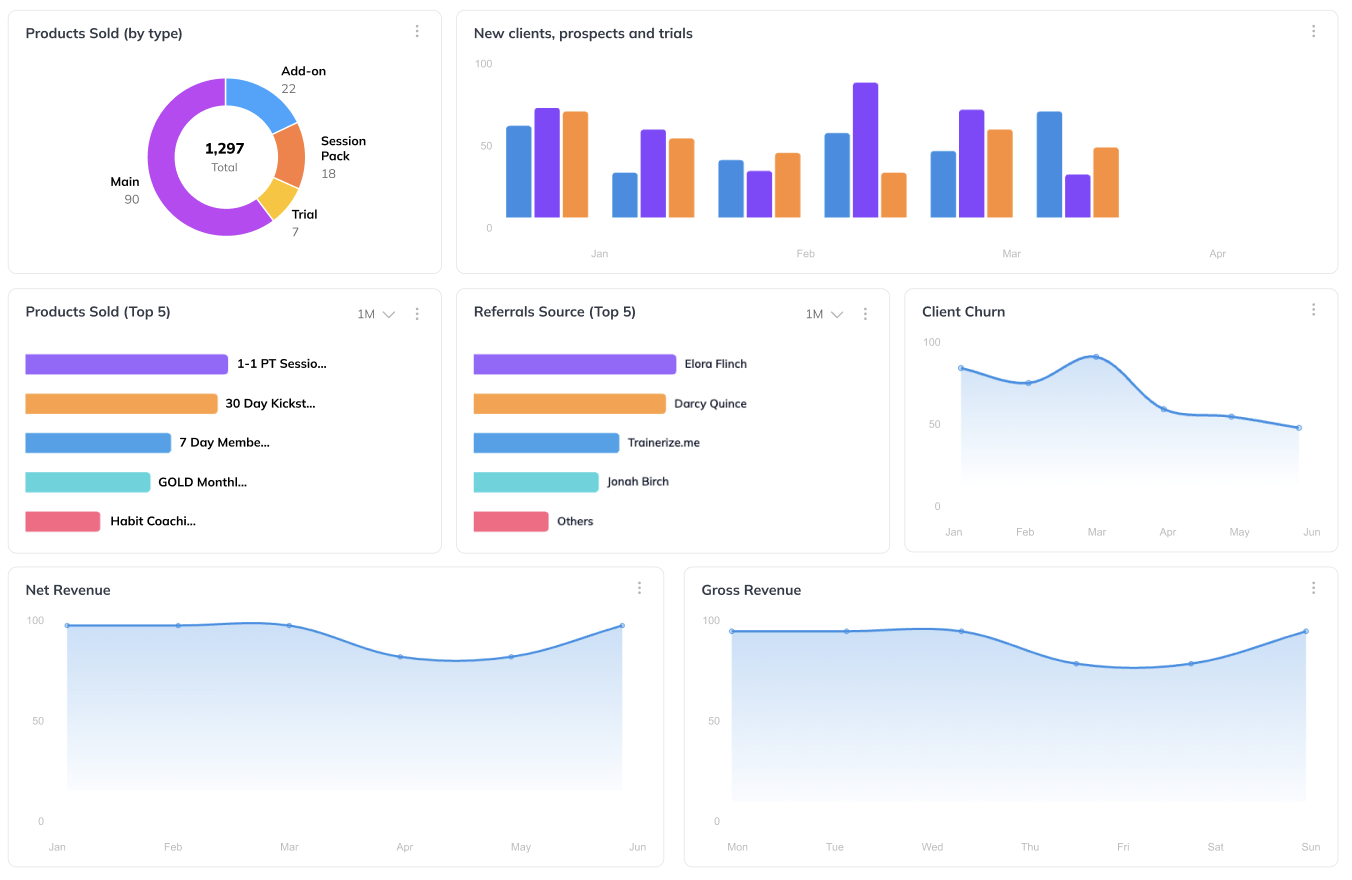
Task: Open options menu for Products Sold (by type)
Action: pyautogui.click(x=417, y=32)
